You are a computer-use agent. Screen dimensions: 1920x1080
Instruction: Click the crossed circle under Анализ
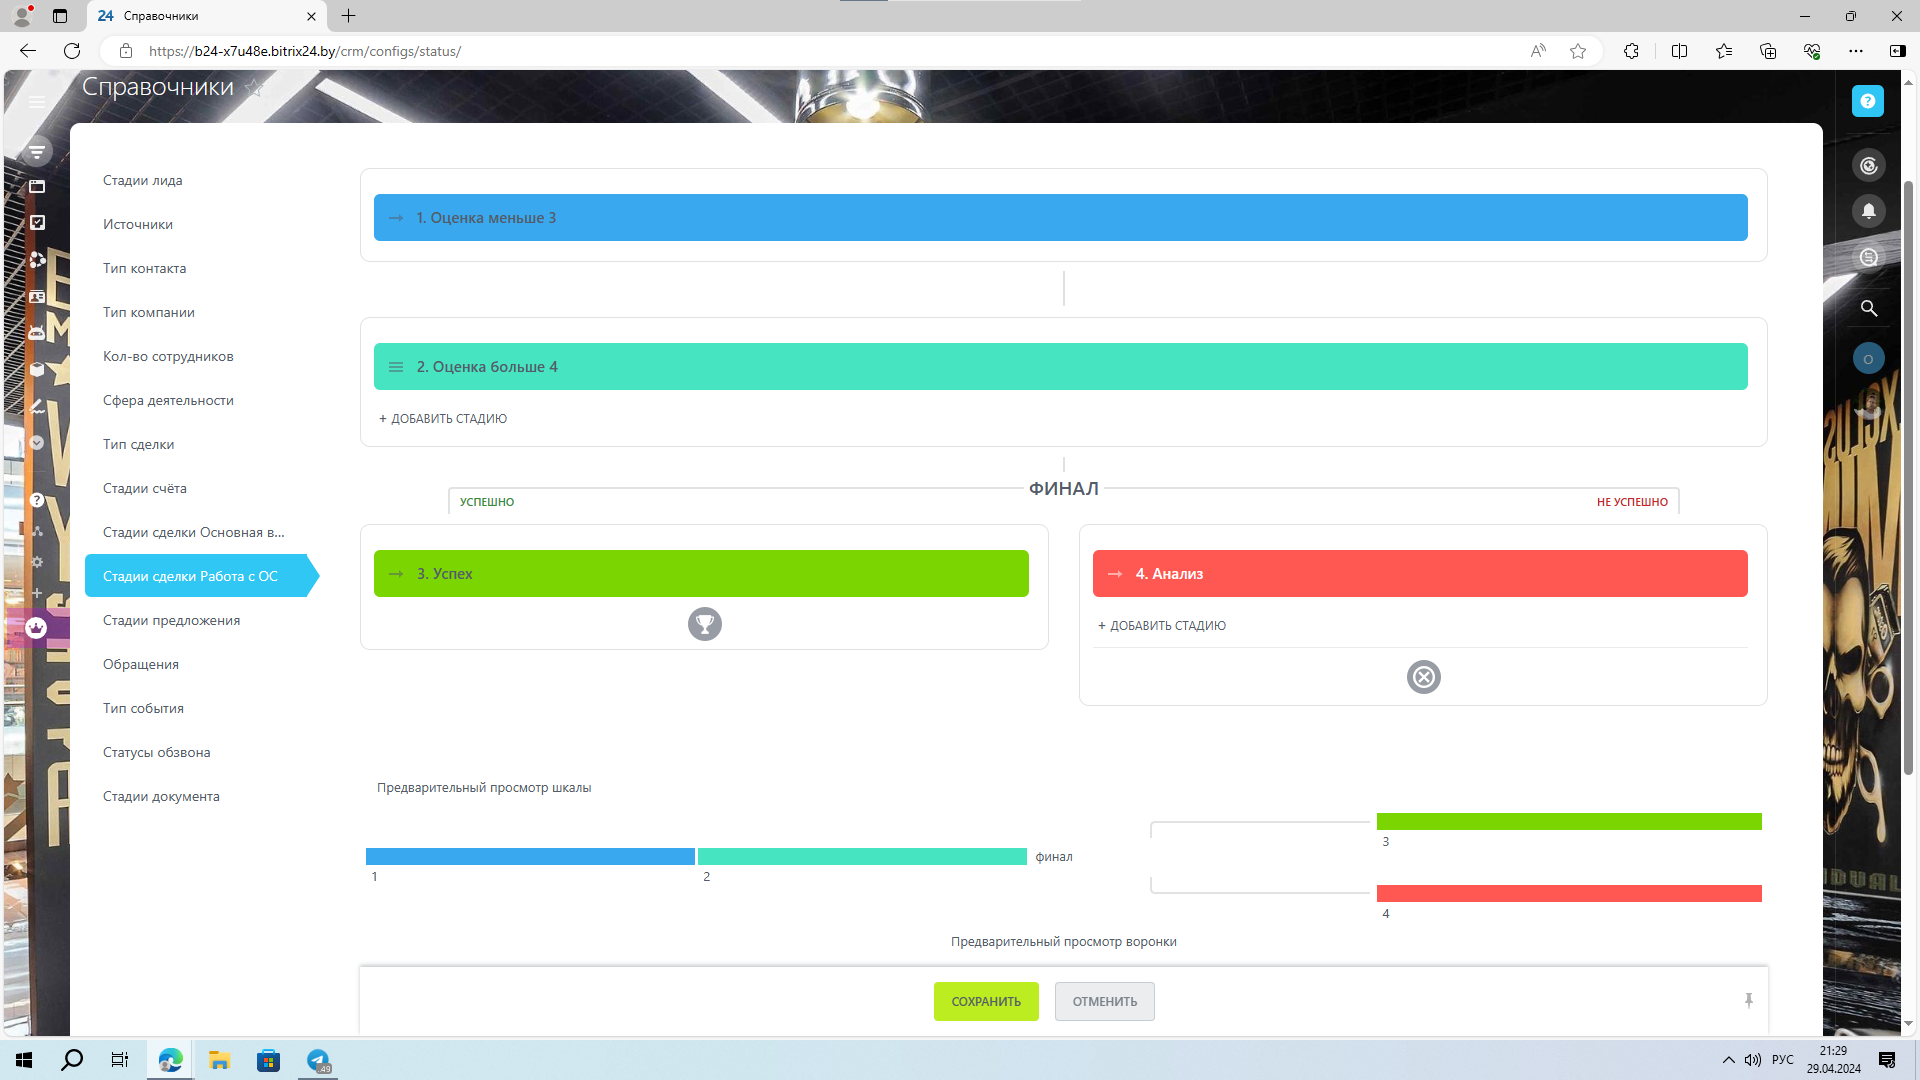tap(1423, 677)
